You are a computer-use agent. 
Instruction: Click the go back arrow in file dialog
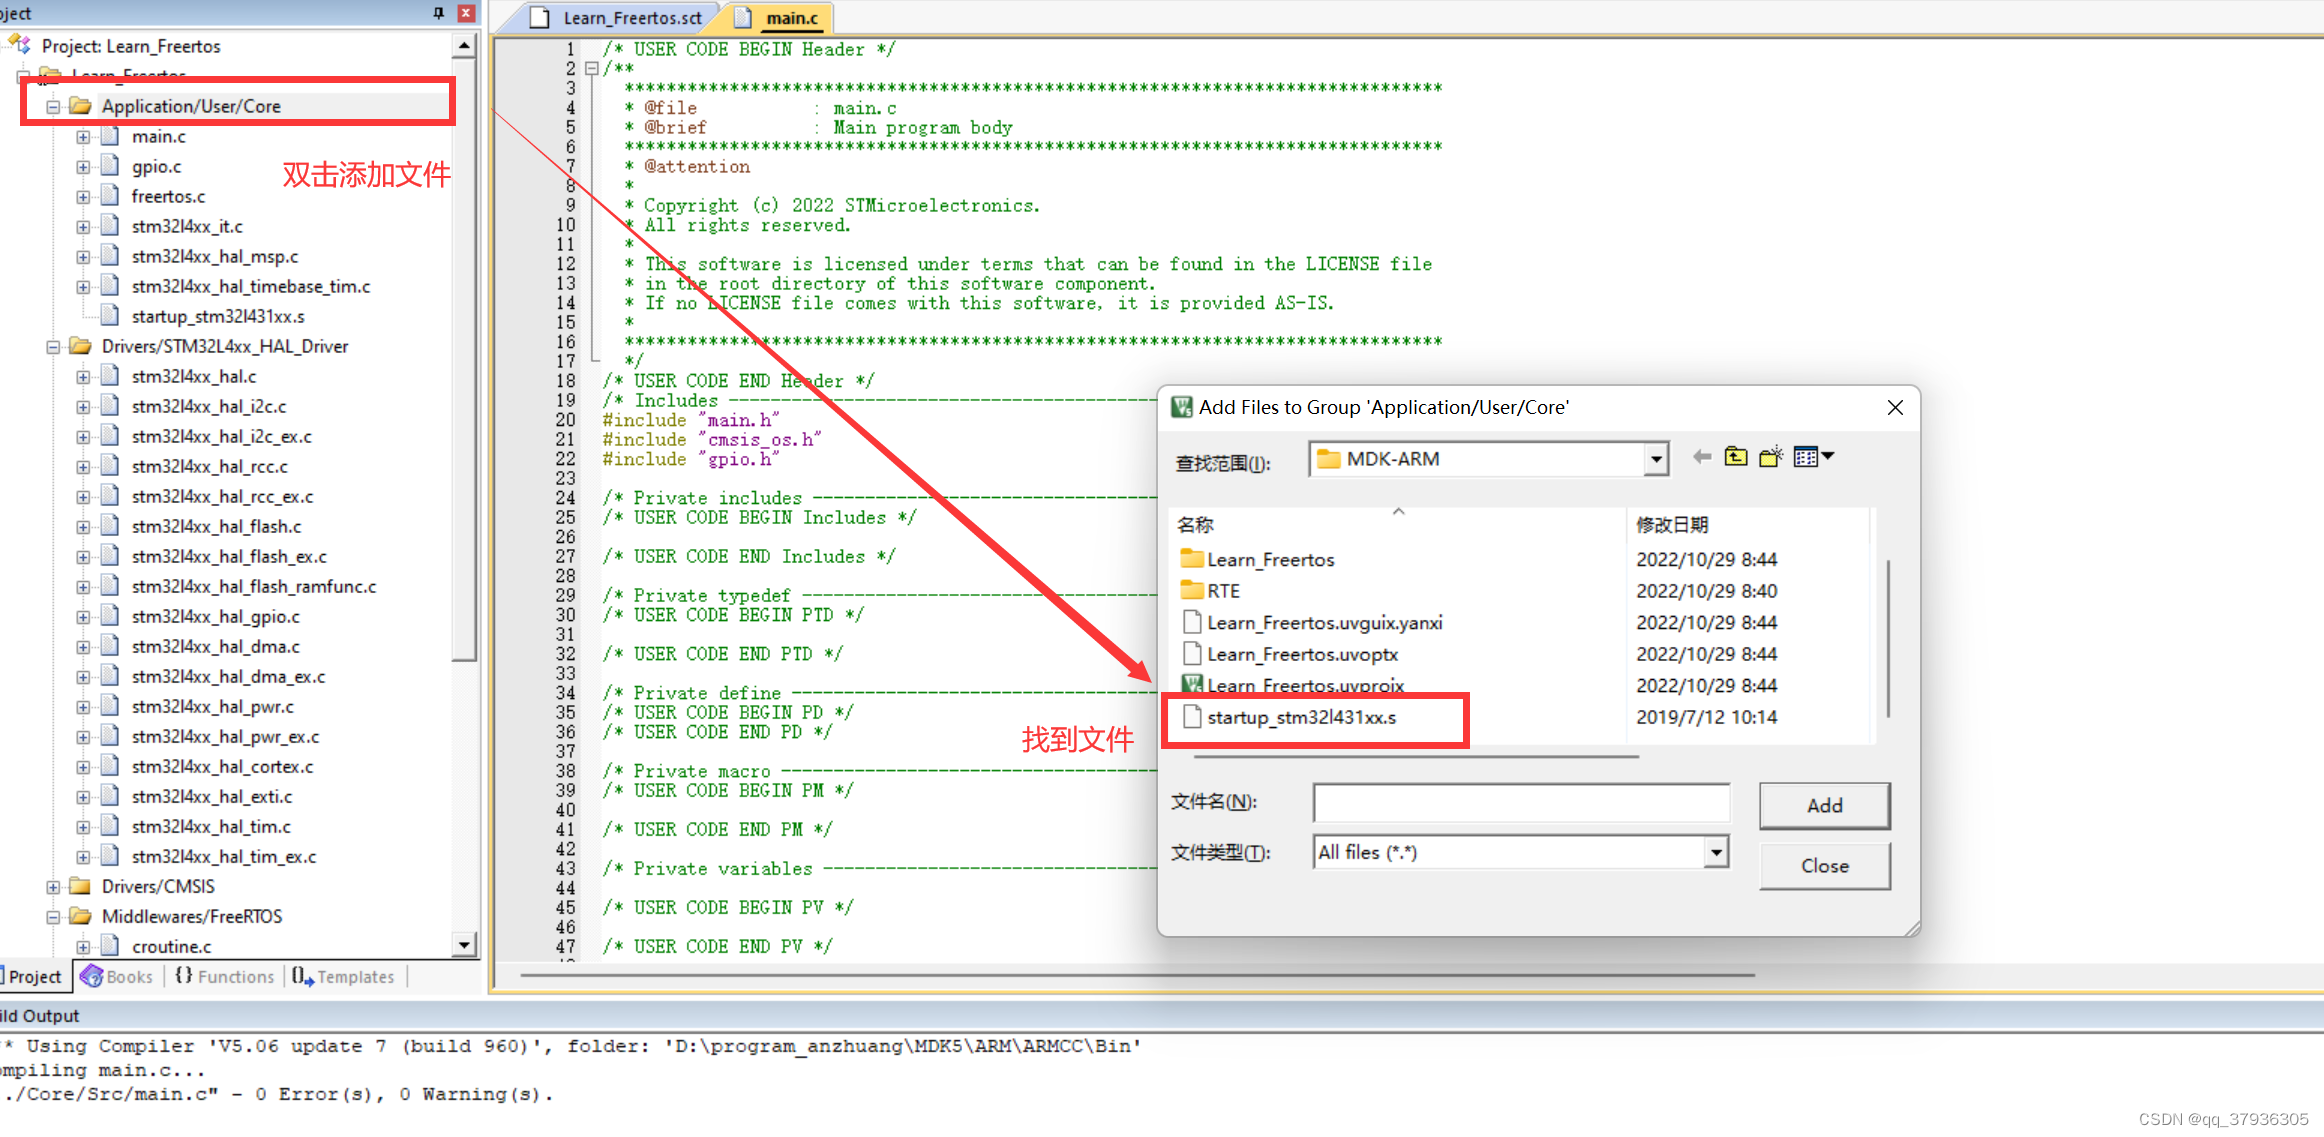click(x=1701, y=457)
